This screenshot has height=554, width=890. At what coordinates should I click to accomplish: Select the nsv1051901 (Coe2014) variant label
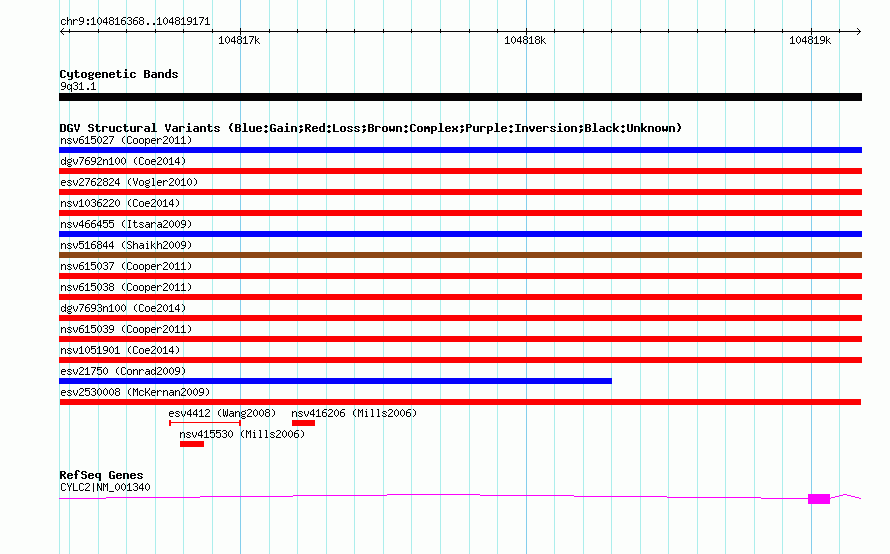pos(120,350)
